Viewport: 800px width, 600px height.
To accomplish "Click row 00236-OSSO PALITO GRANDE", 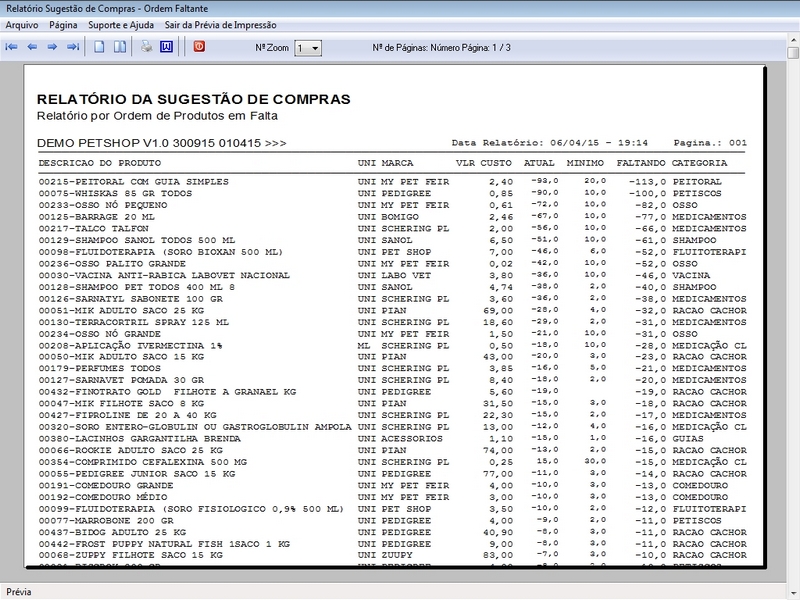I will click(x=392, y=264).
